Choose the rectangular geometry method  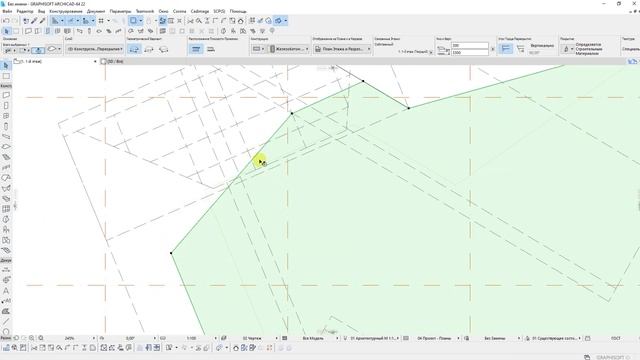pos(149,49)
